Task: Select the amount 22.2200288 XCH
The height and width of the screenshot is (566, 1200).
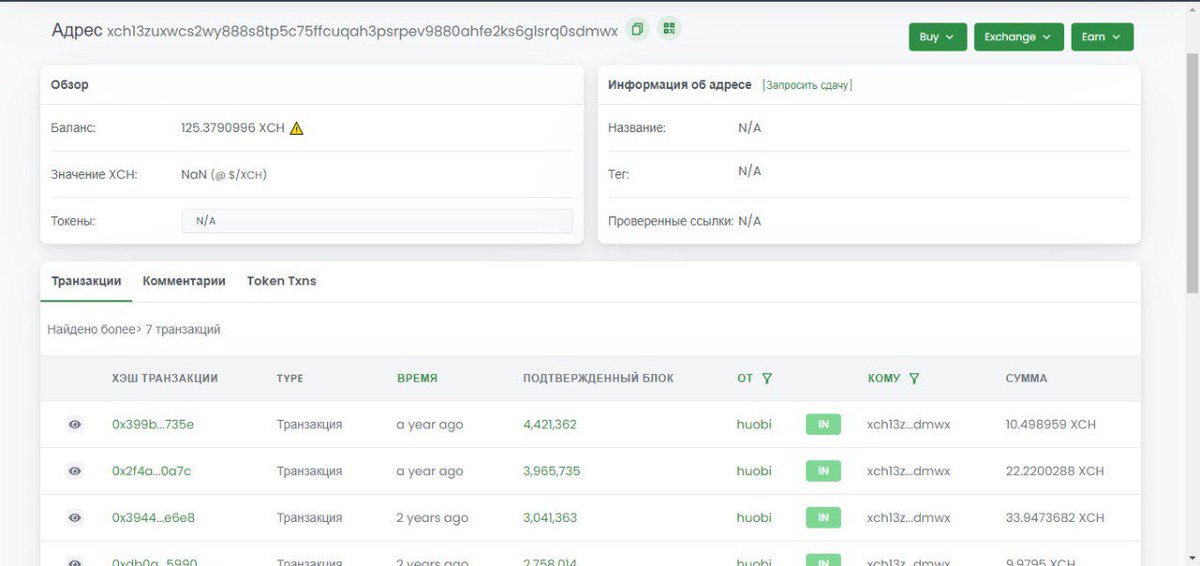Action: pyautogui.click(x=1055, y=471)
